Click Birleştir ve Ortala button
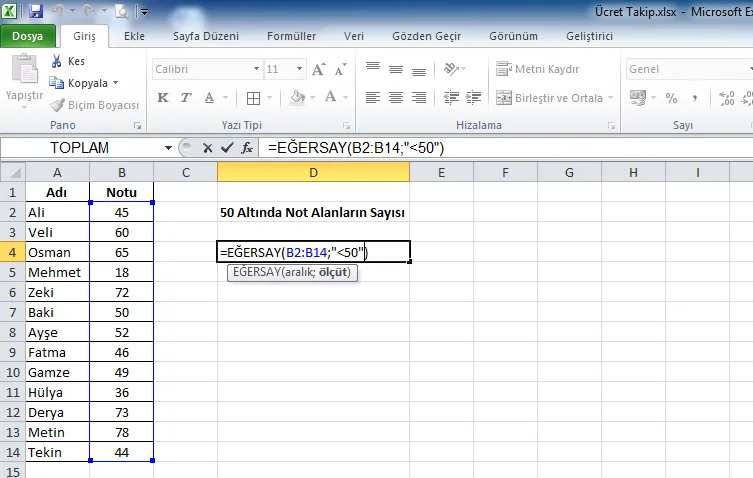Image resolution: width=753 pixels, height=478 pixels. 550,98
